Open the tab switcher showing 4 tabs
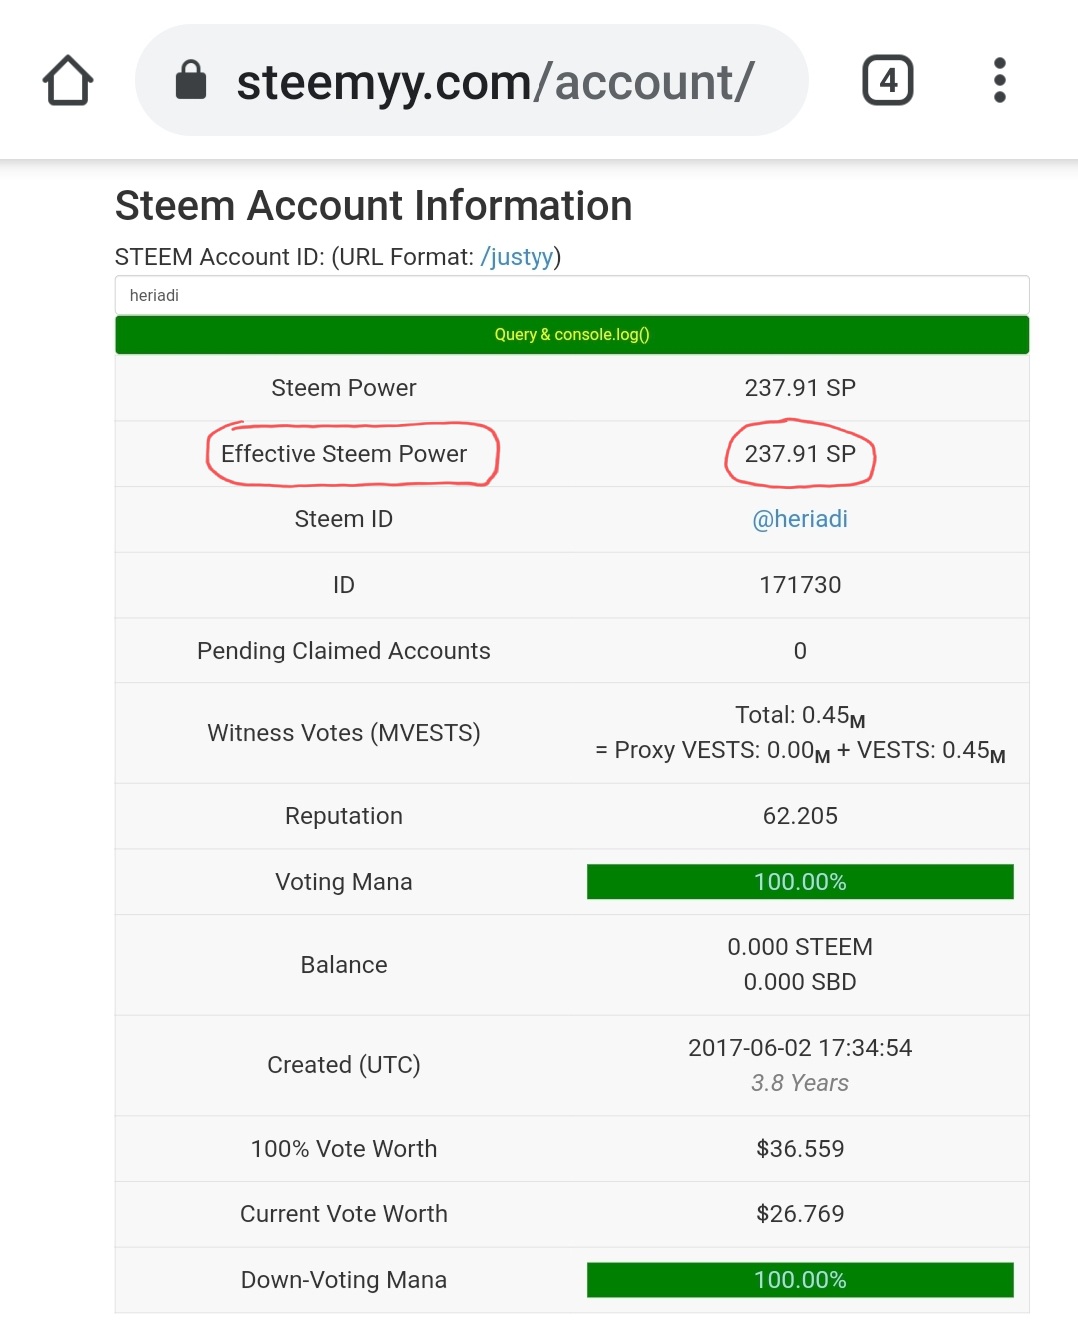This screenshot has width=1078, height=1322. (x=887, y=81)
